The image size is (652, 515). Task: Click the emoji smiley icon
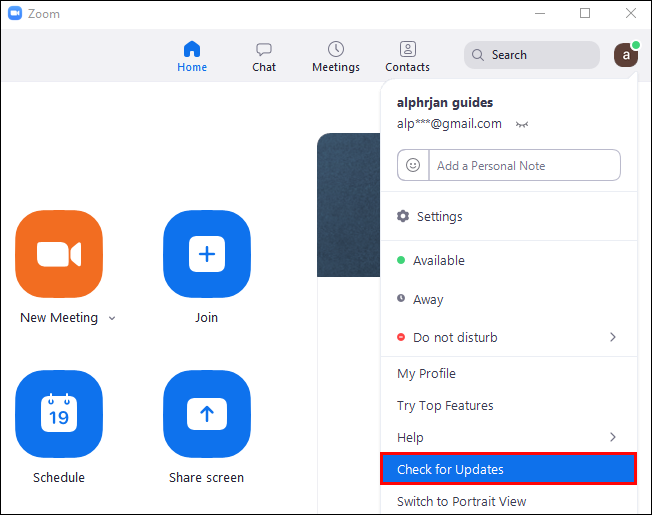pyautogui.click(x=413, y=165)
